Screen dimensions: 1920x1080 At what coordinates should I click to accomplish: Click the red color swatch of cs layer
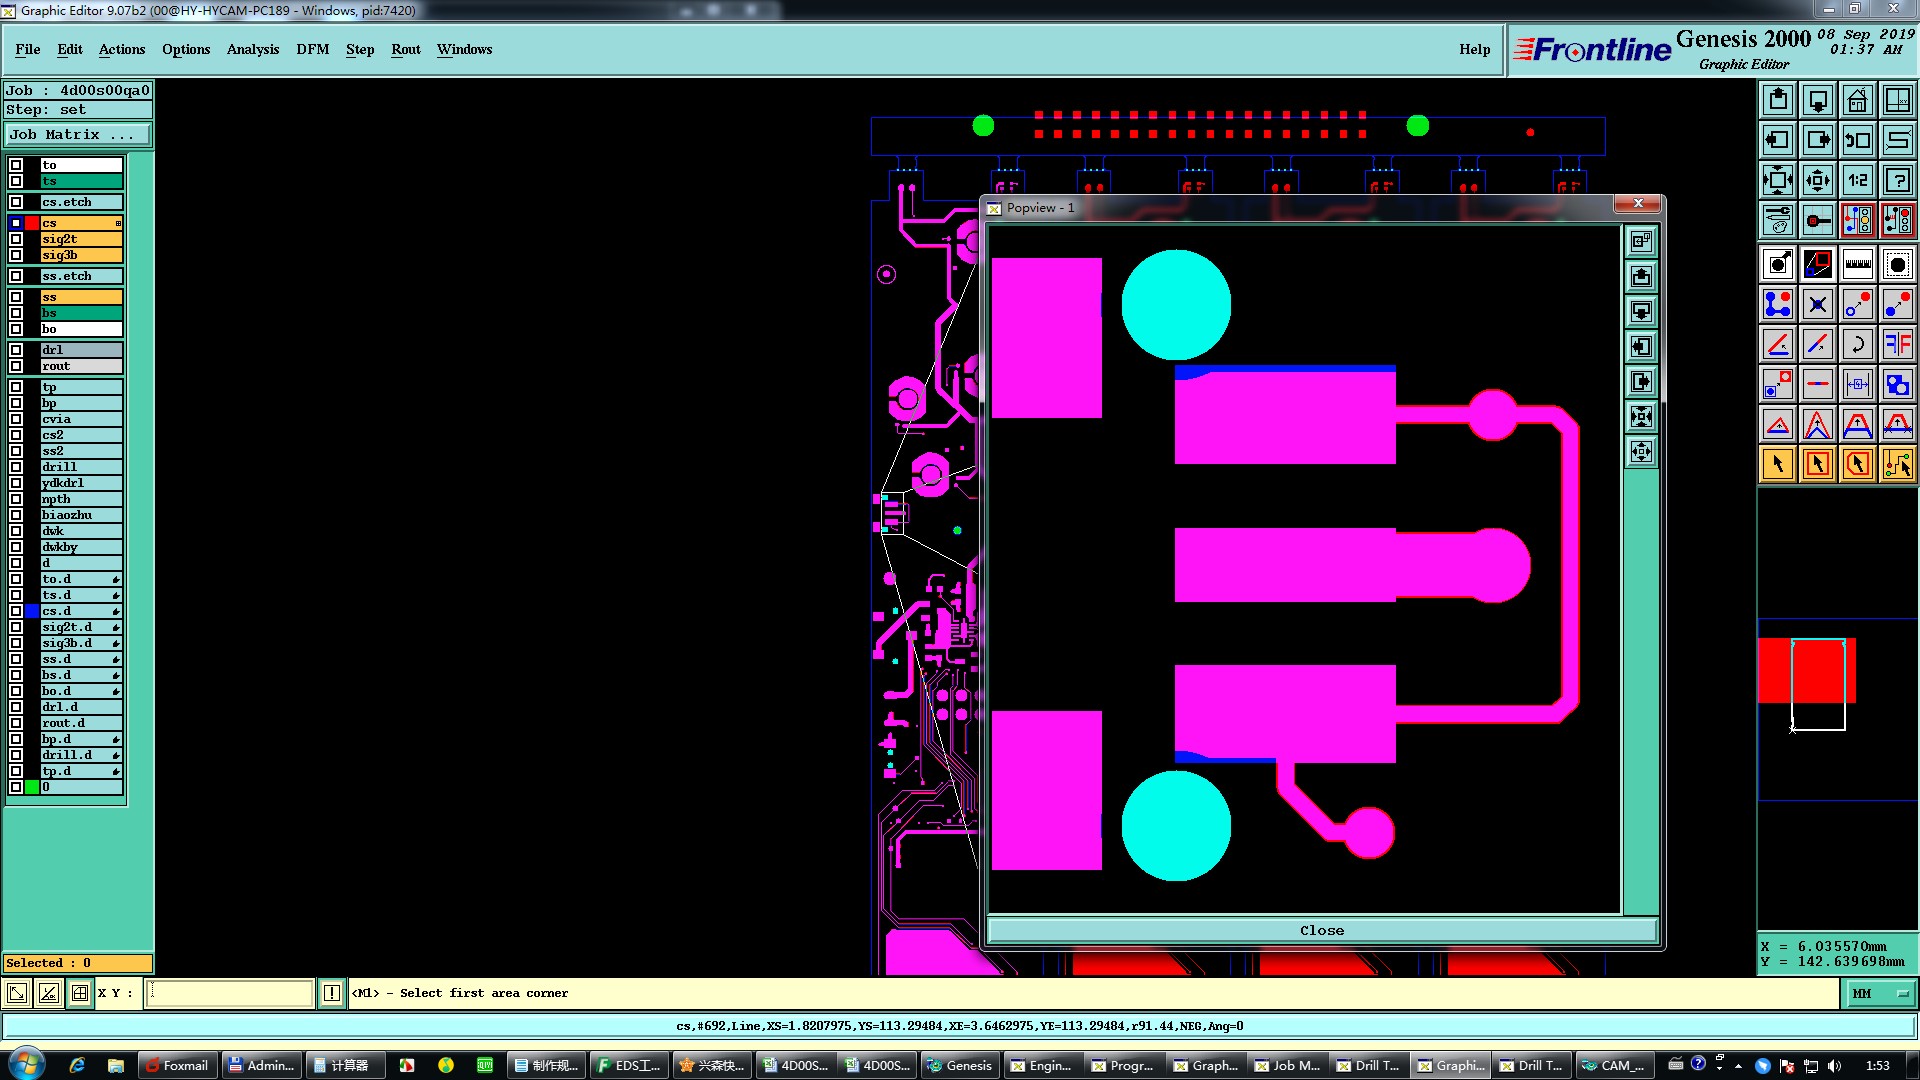[x=32, y=223]
